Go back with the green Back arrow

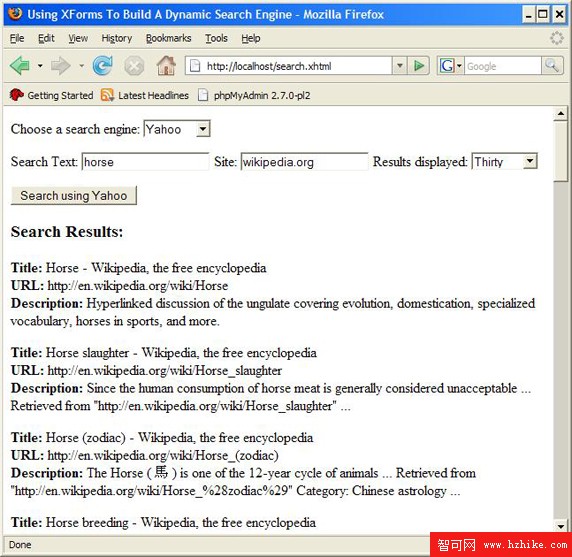(x=20, y=66)
